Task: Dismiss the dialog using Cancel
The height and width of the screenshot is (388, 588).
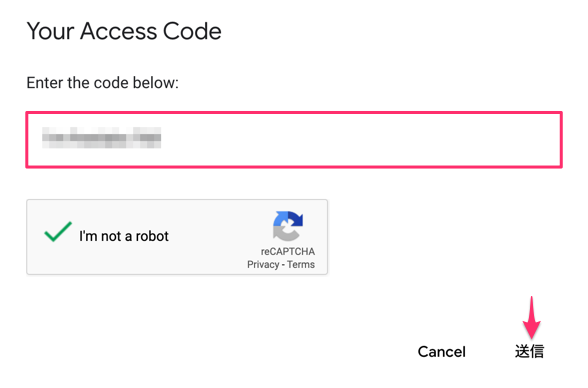Action: point(442,352)
